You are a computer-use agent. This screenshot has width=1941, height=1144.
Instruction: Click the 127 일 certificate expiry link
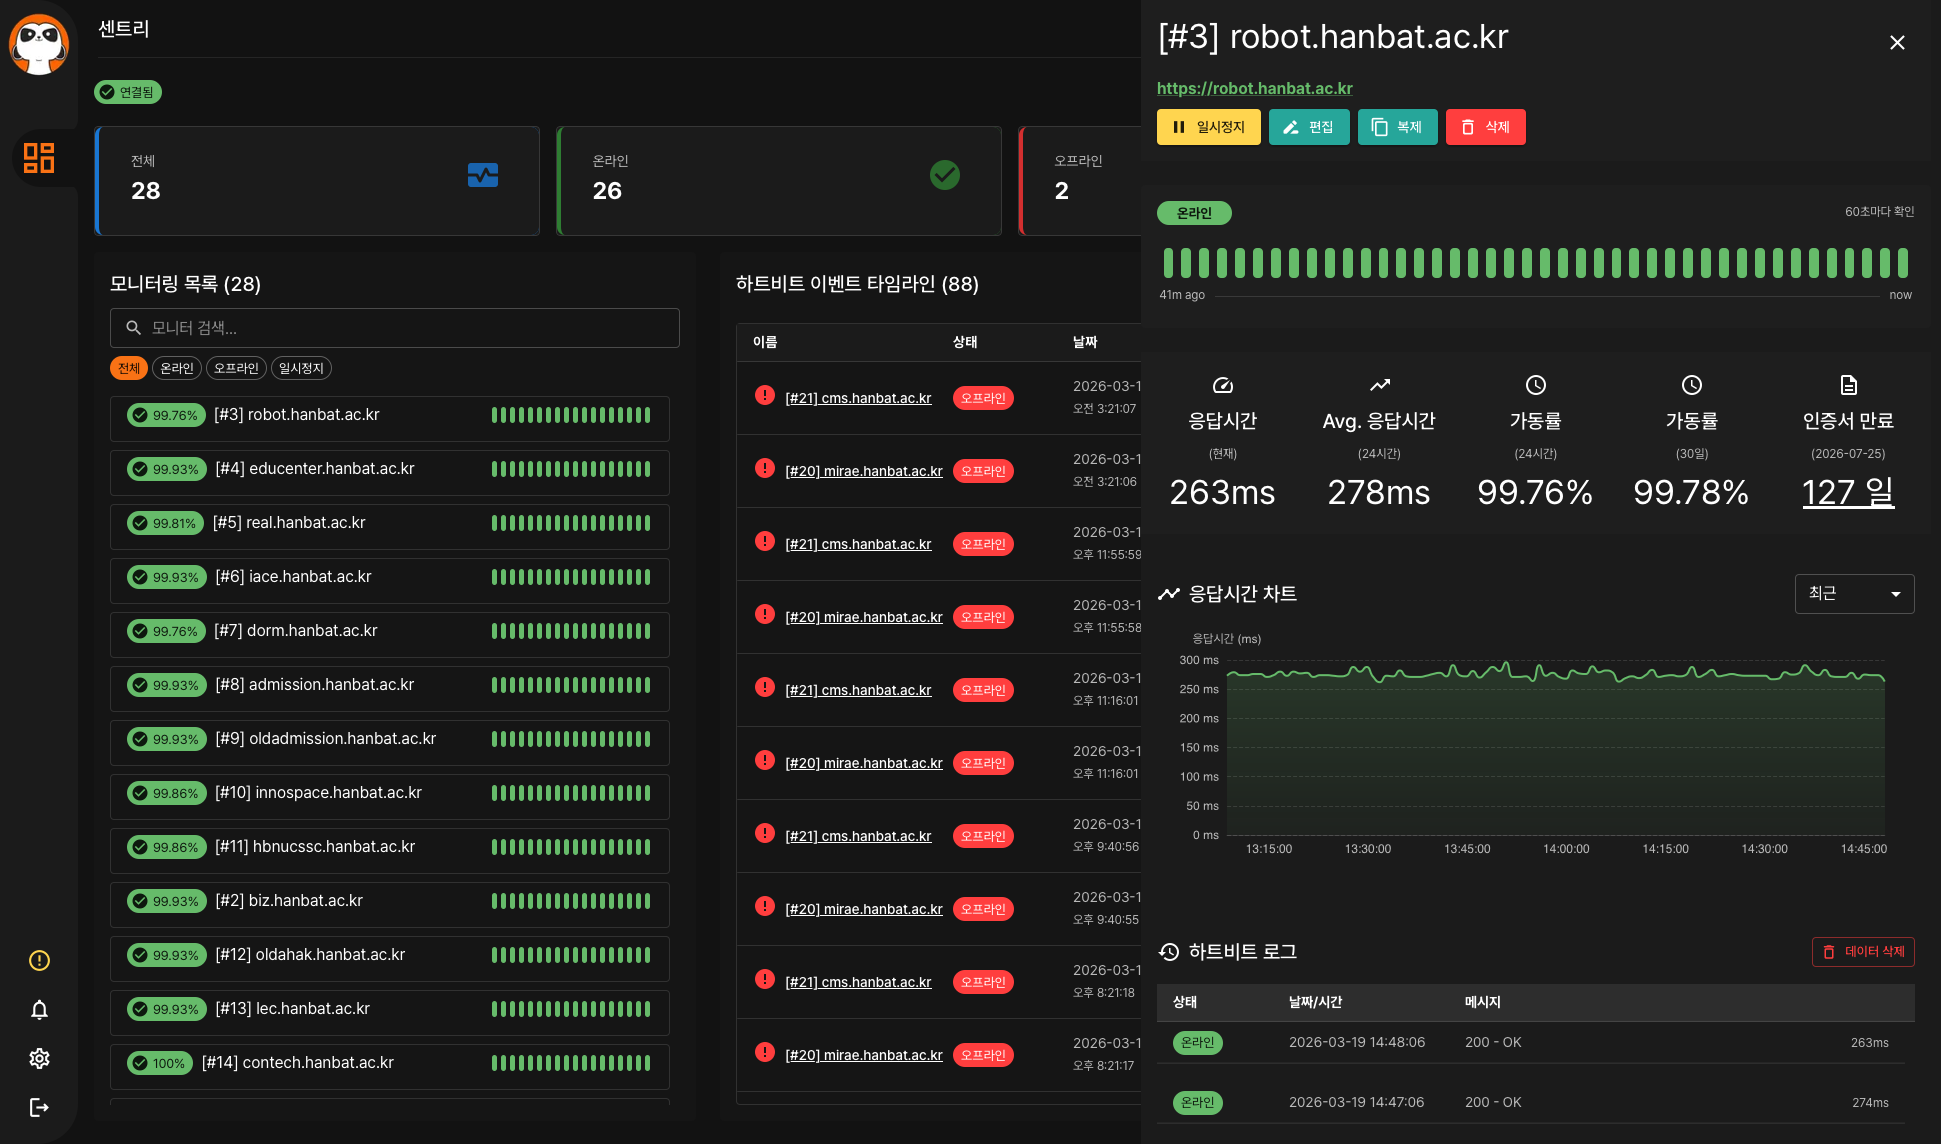pyautogui.click(x=1848, y=491)
